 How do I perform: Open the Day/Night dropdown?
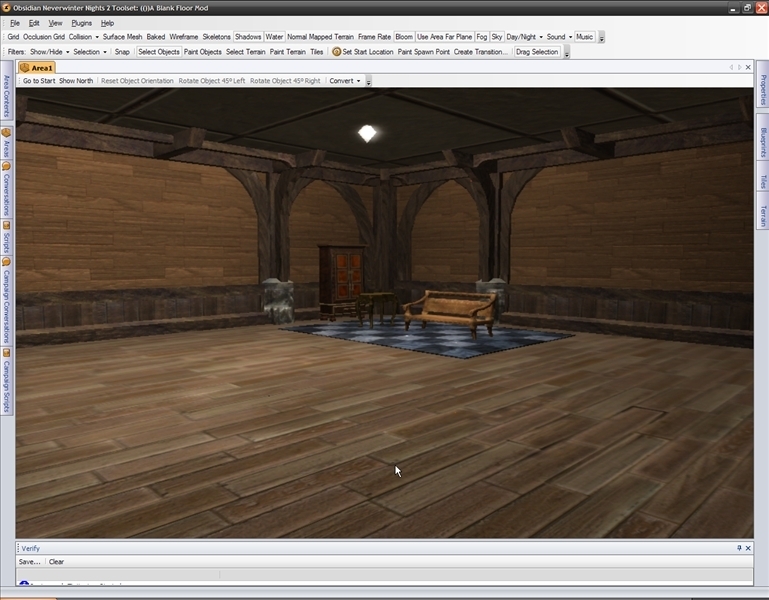(524, 37)
